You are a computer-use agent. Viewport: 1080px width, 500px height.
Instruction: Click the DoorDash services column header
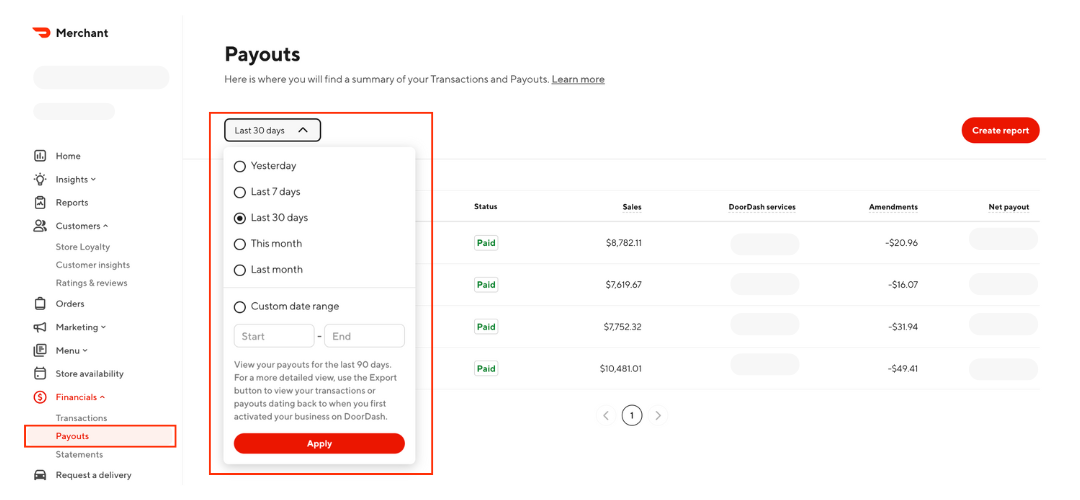(x=762, y=207)
